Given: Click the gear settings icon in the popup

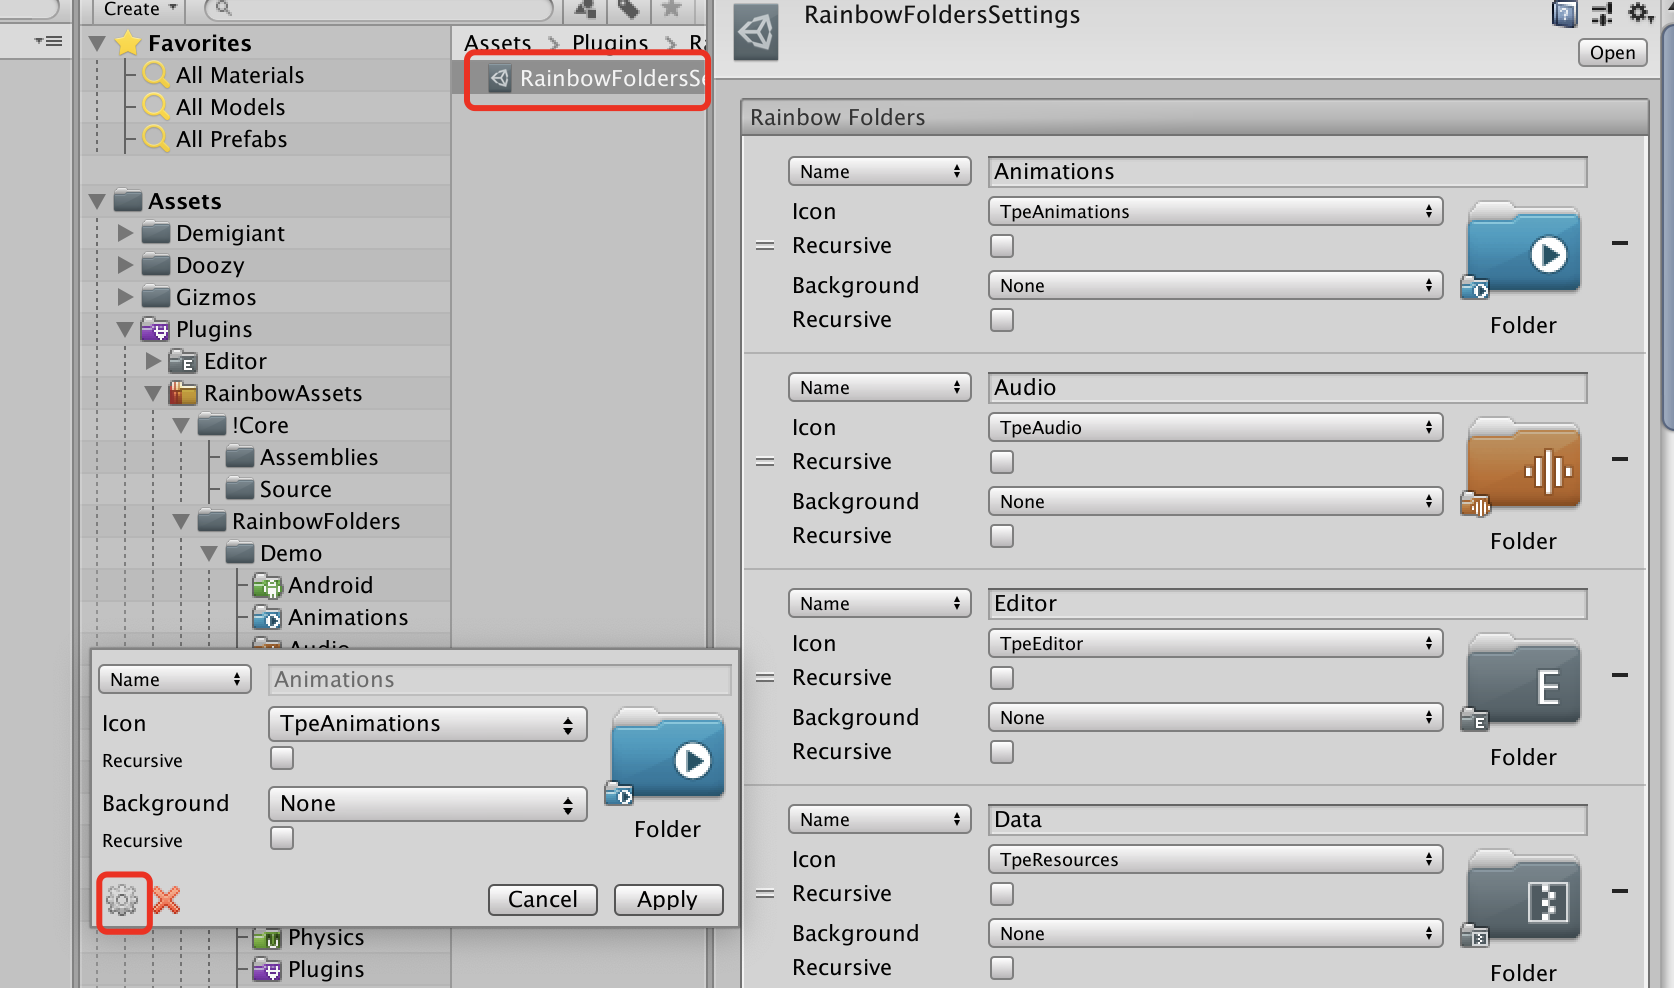Looking at the screenshot, I should (122, 901).
